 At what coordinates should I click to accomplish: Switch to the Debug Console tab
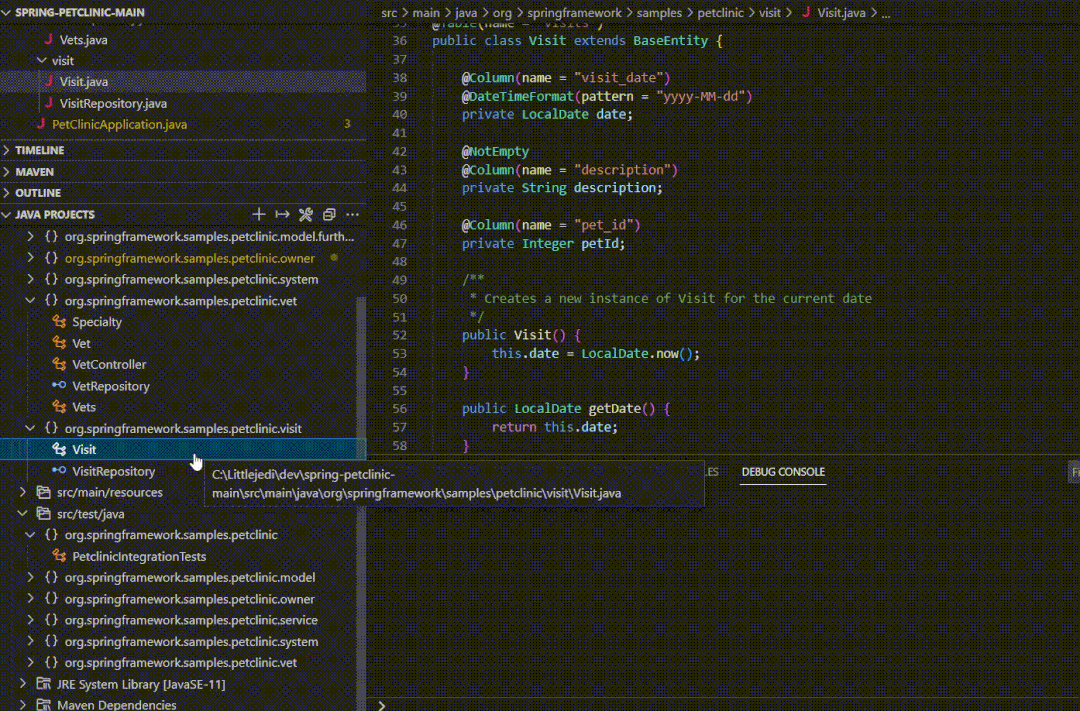[x=783, y=472]
